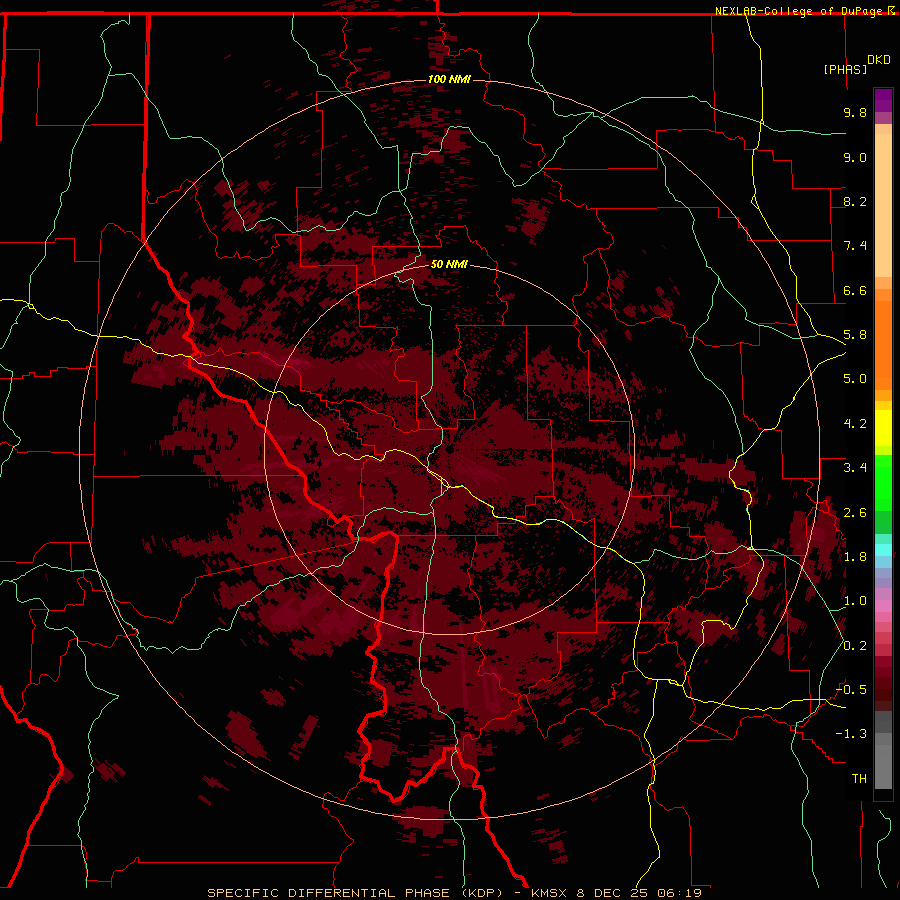Click the 1.8 color scale value
This screenshot has height=900, width=900.
coord(855,557)
